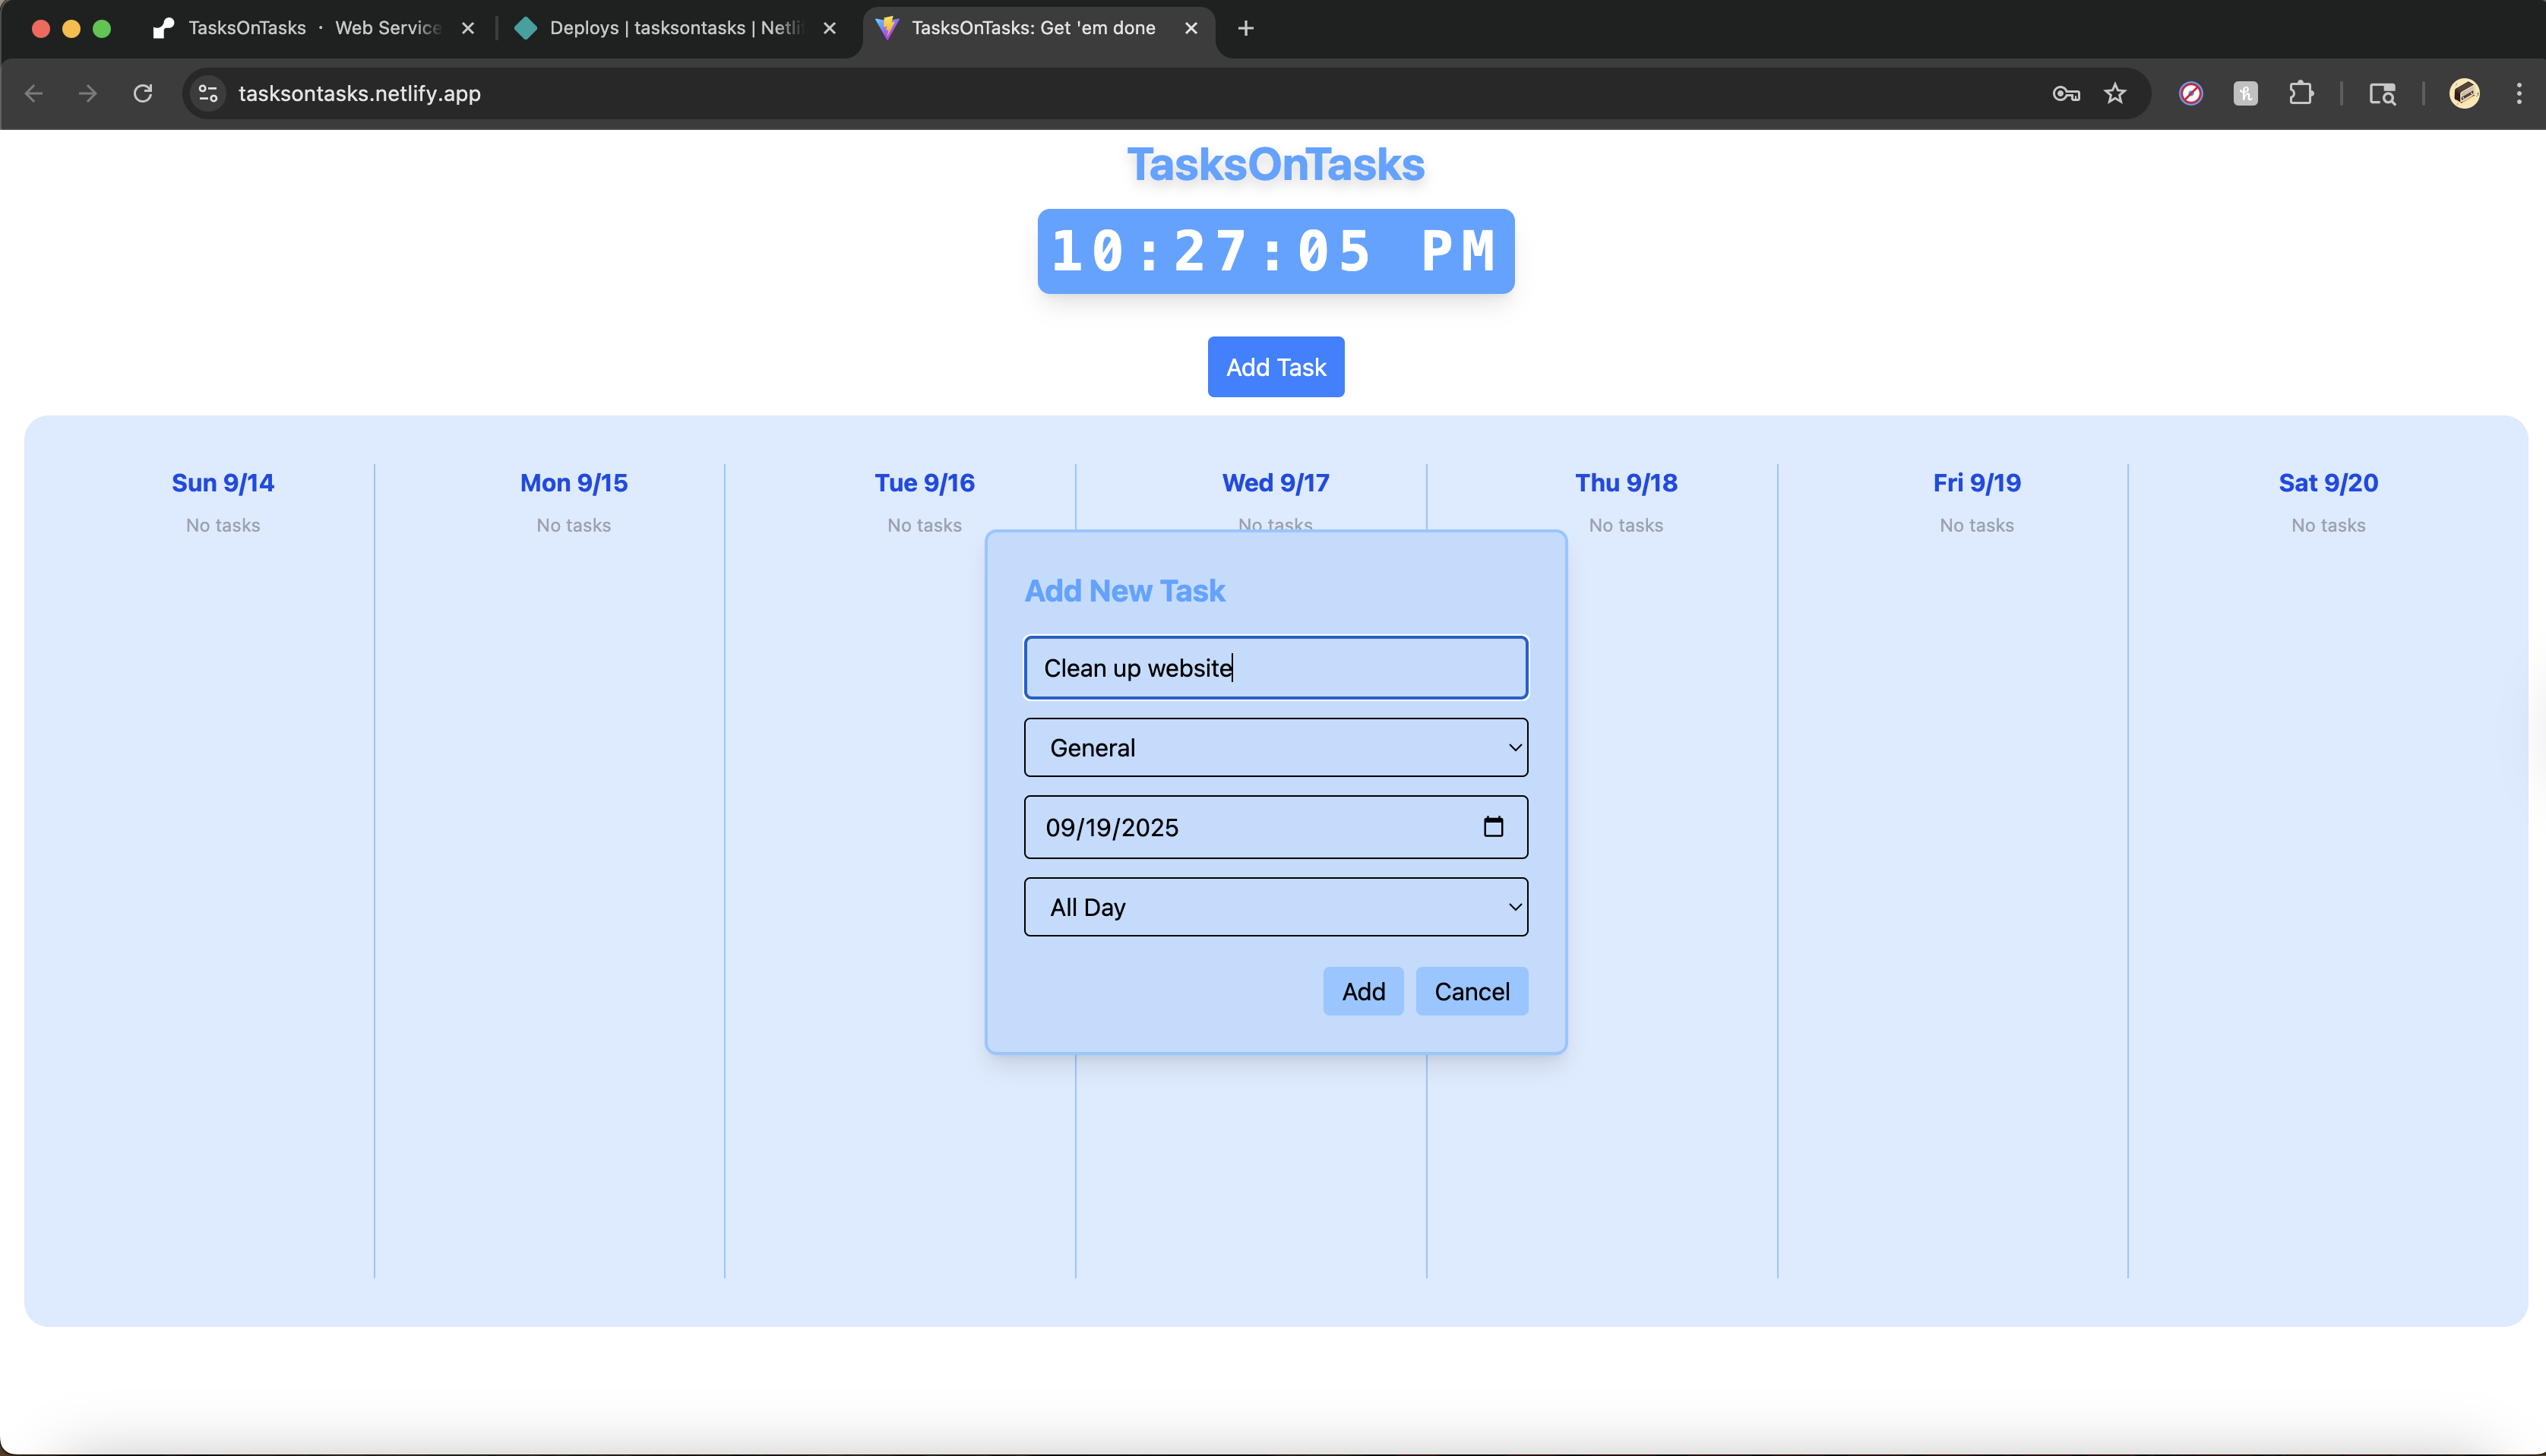The height and width of the screenshot is (1456, 2546).
Task: Click the browser reload icon
Action: tap(143, 93)
